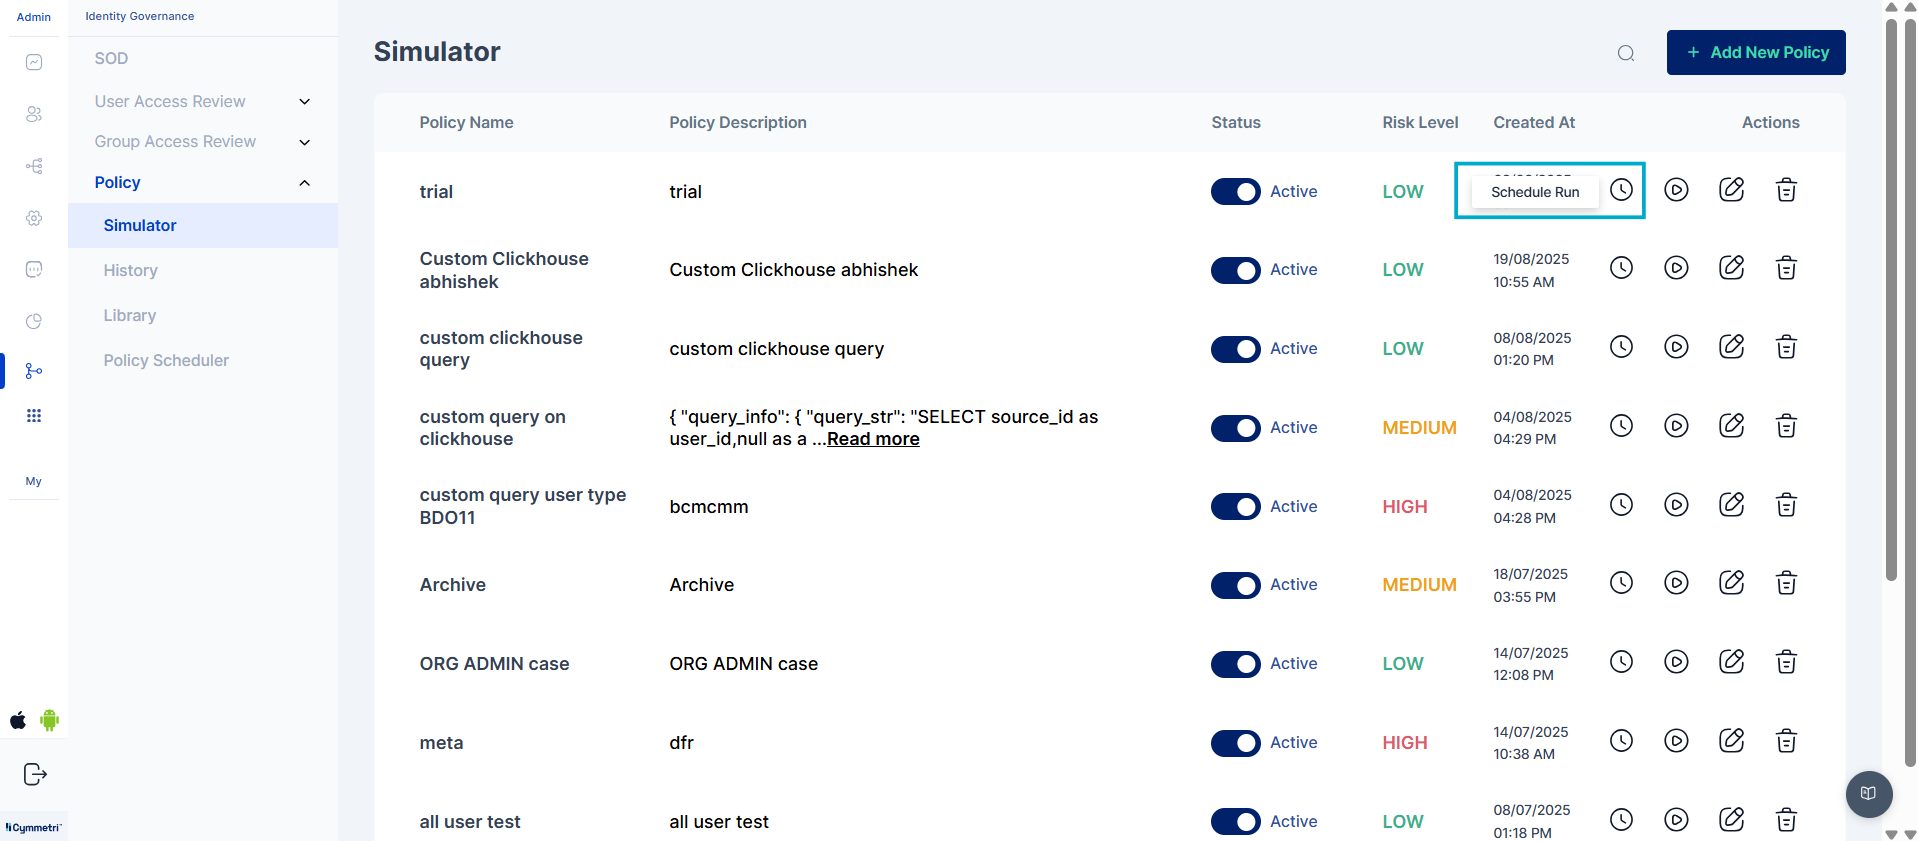Delete the custom query on clickhouse policy
Screen dimensions: 1918x841
pyautogui.click(x=1786, y=426)
